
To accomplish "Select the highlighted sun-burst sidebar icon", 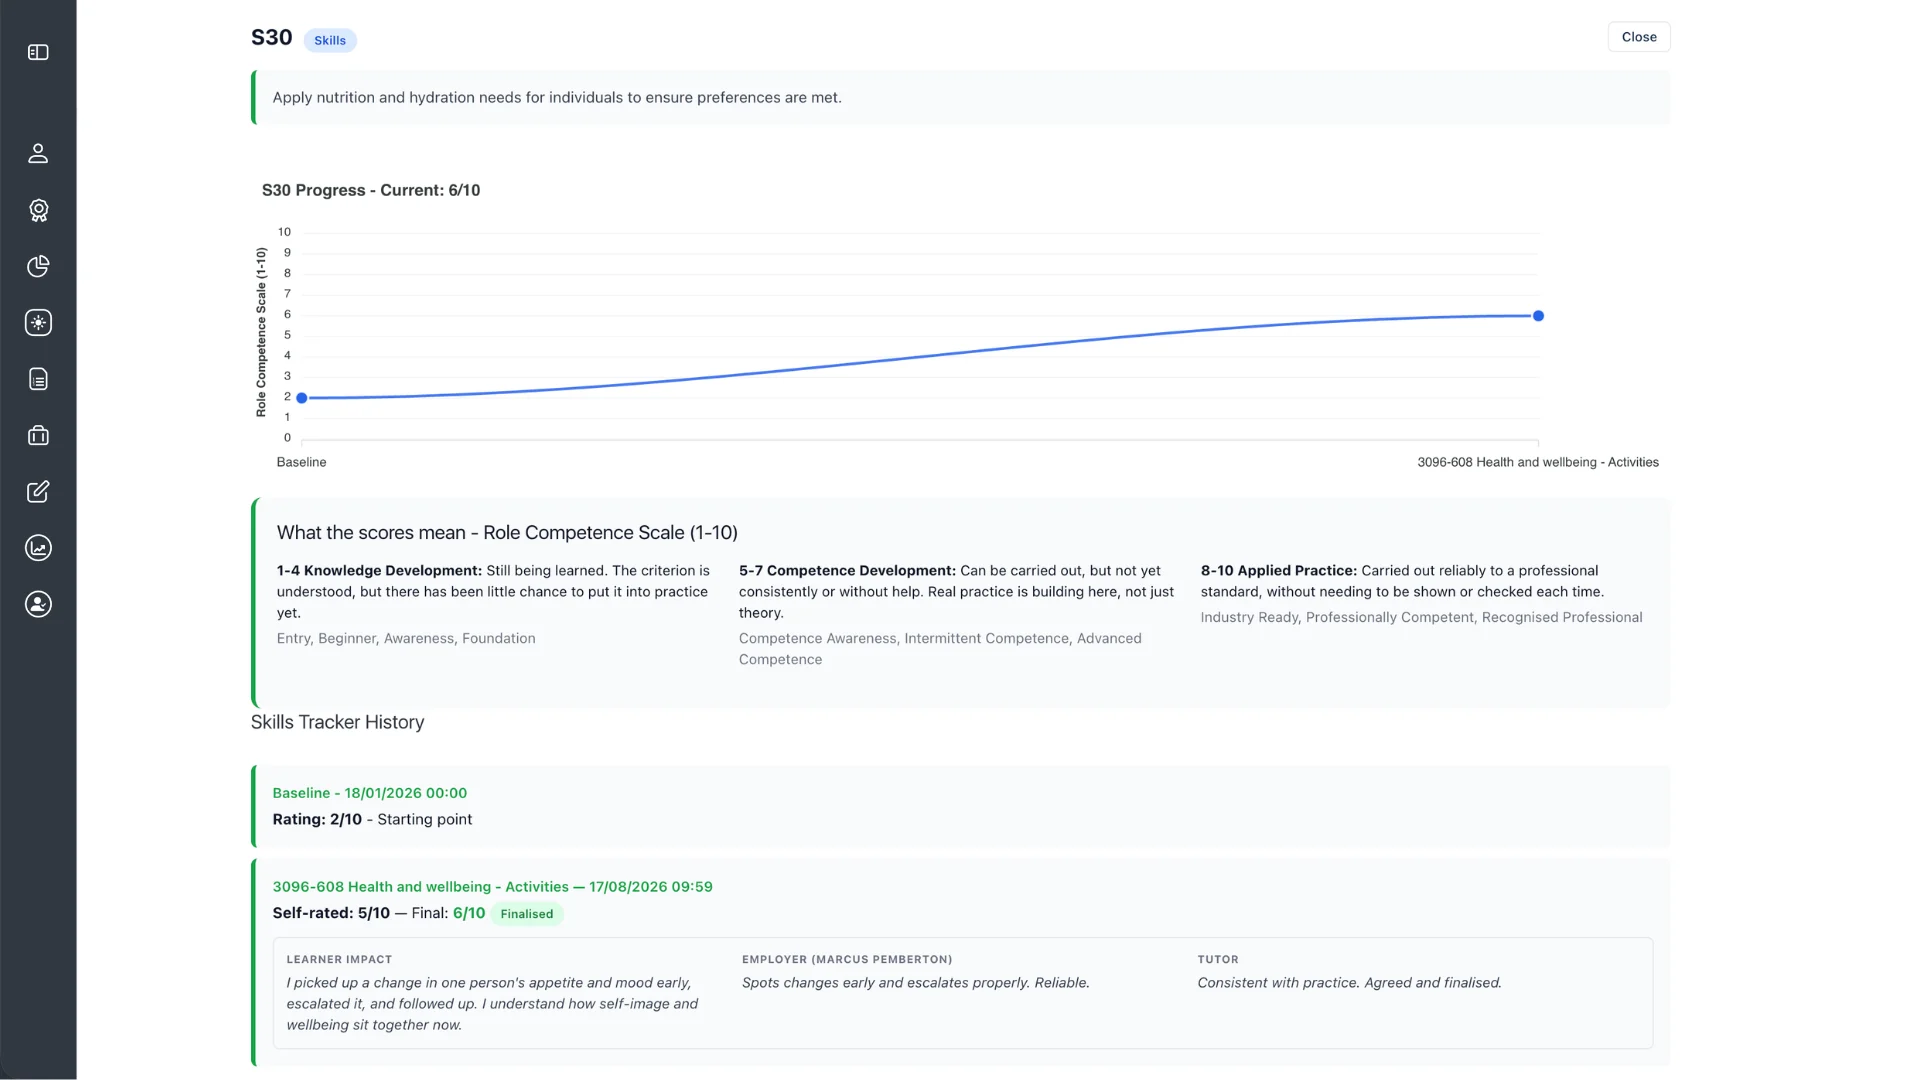I will click(x=38, y=322).
